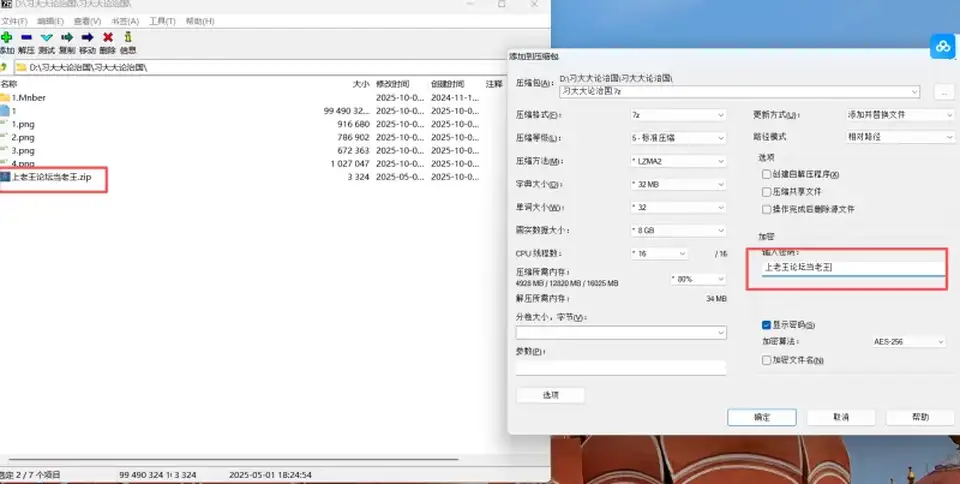Open the 书签(A) menu
The image size is (960, 484).
pos(124,21)
